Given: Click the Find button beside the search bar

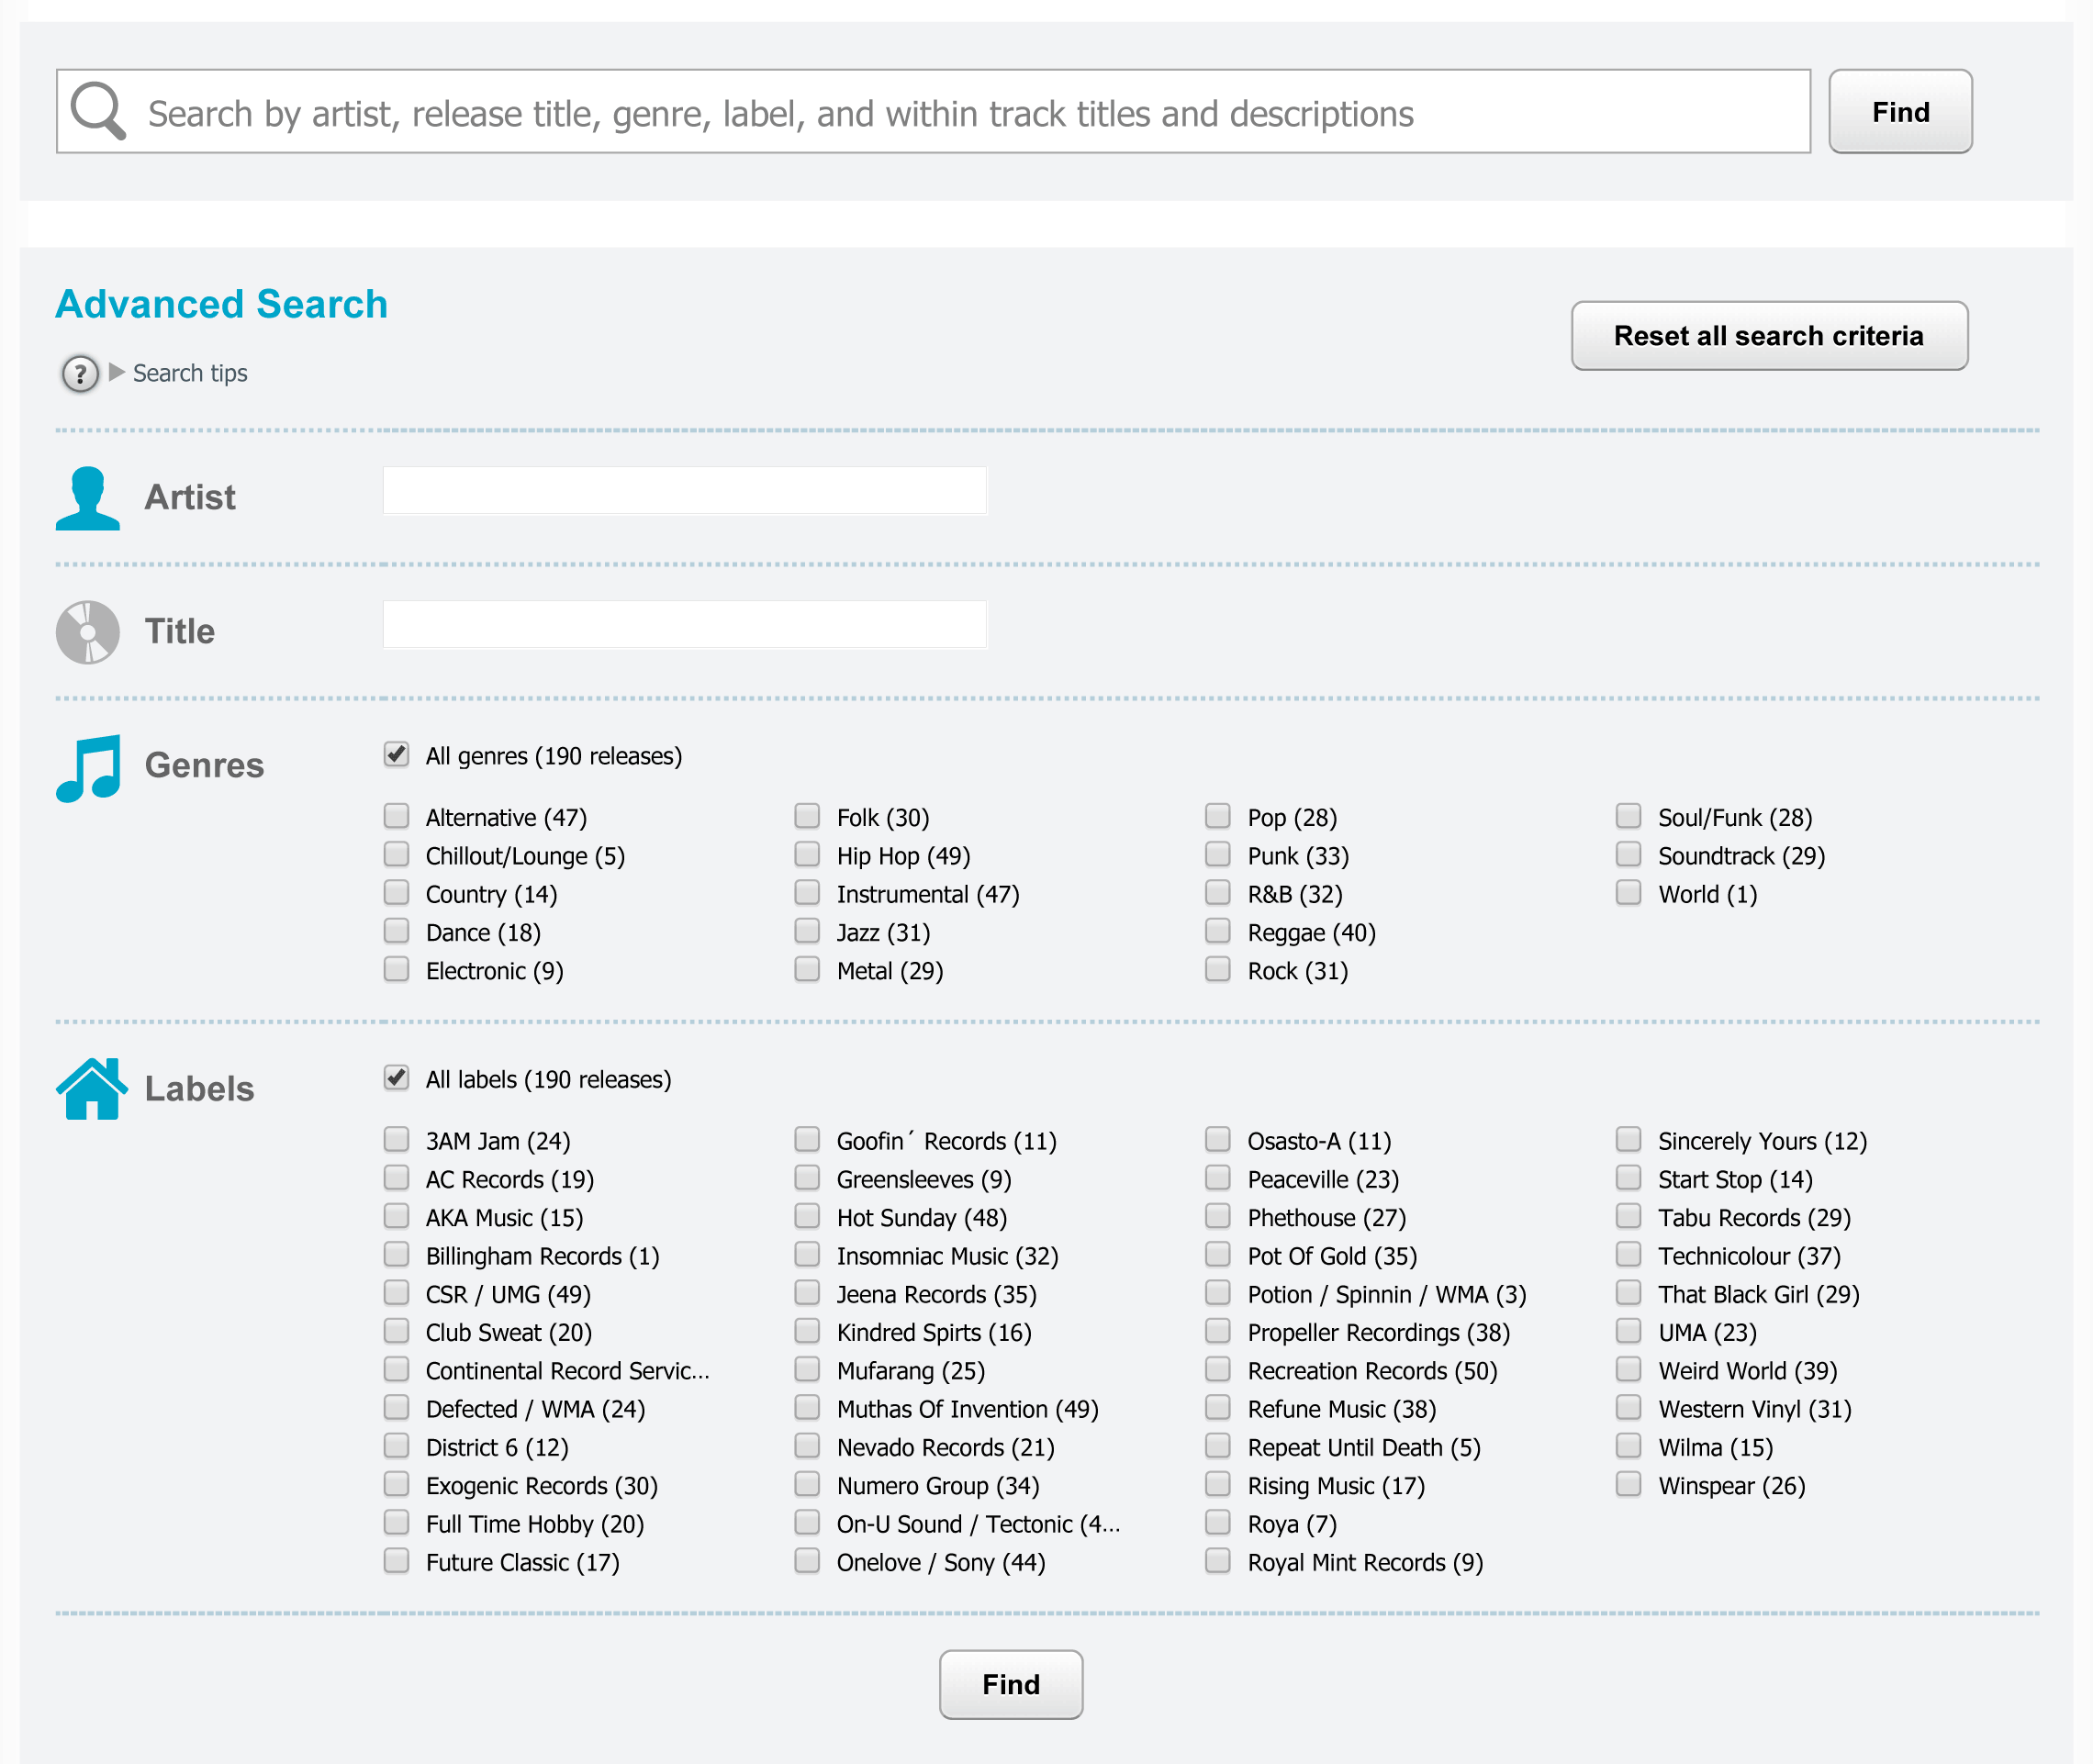Looking at the screenshot, I should click(1899, 111).
